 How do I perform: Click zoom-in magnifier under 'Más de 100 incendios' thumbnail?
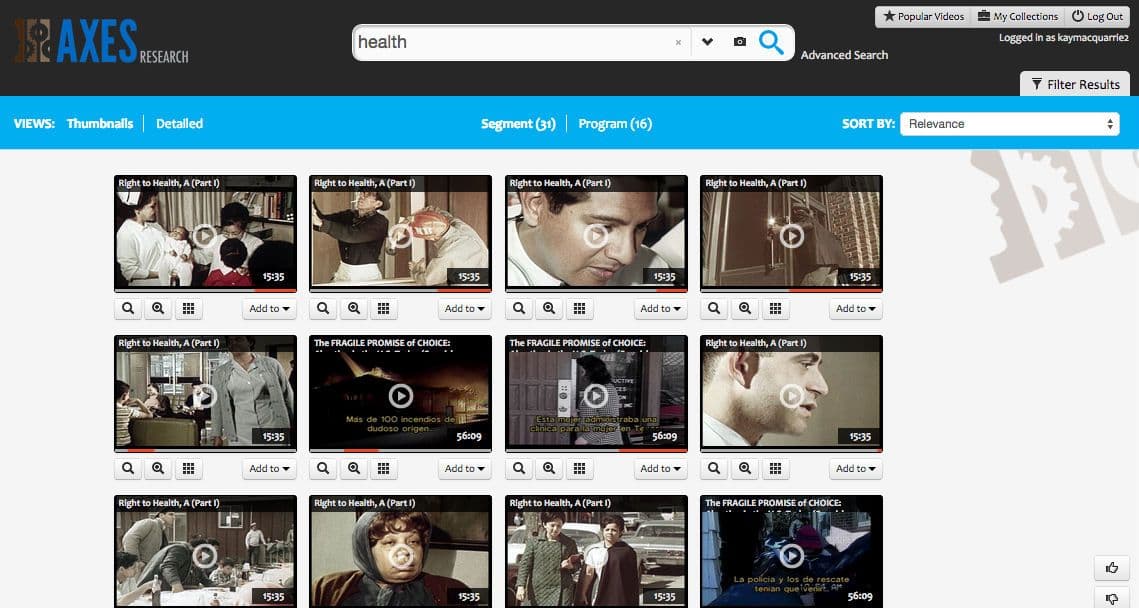(x=354, y=469)
